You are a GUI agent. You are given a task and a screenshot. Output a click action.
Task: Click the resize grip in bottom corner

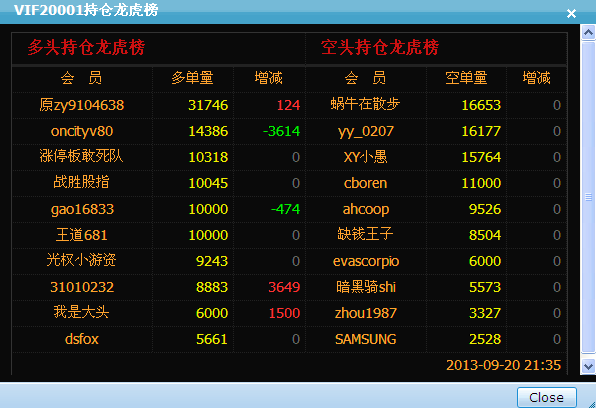click(x=592, y=404)
